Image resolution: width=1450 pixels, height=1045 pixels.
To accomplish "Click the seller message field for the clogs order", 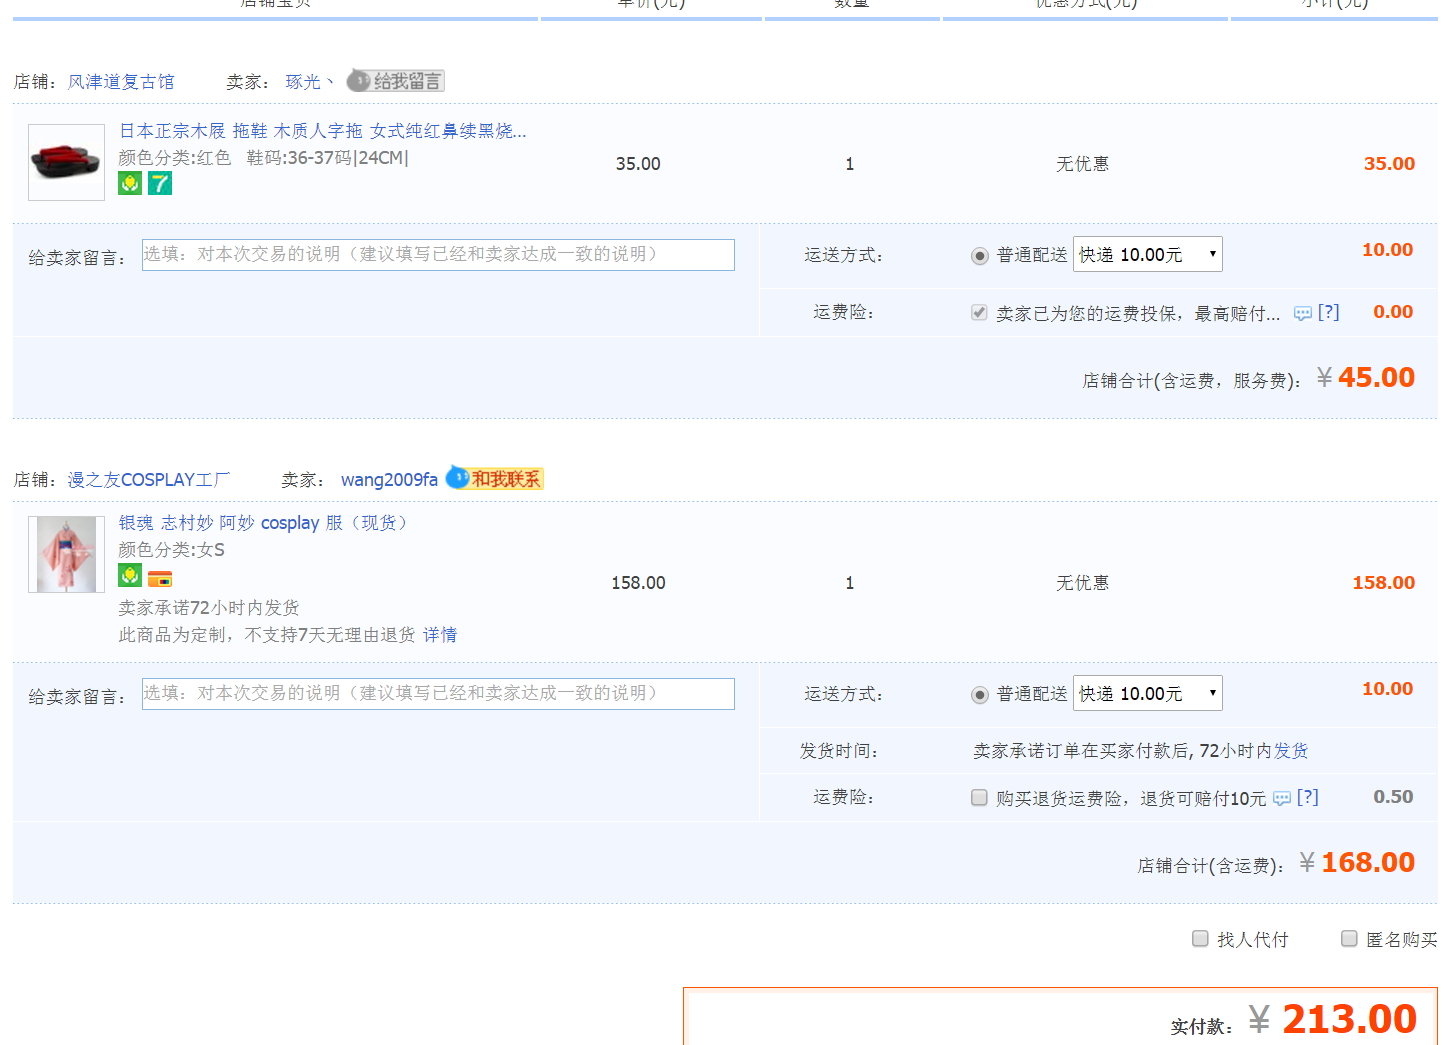I will pos(438,254).
